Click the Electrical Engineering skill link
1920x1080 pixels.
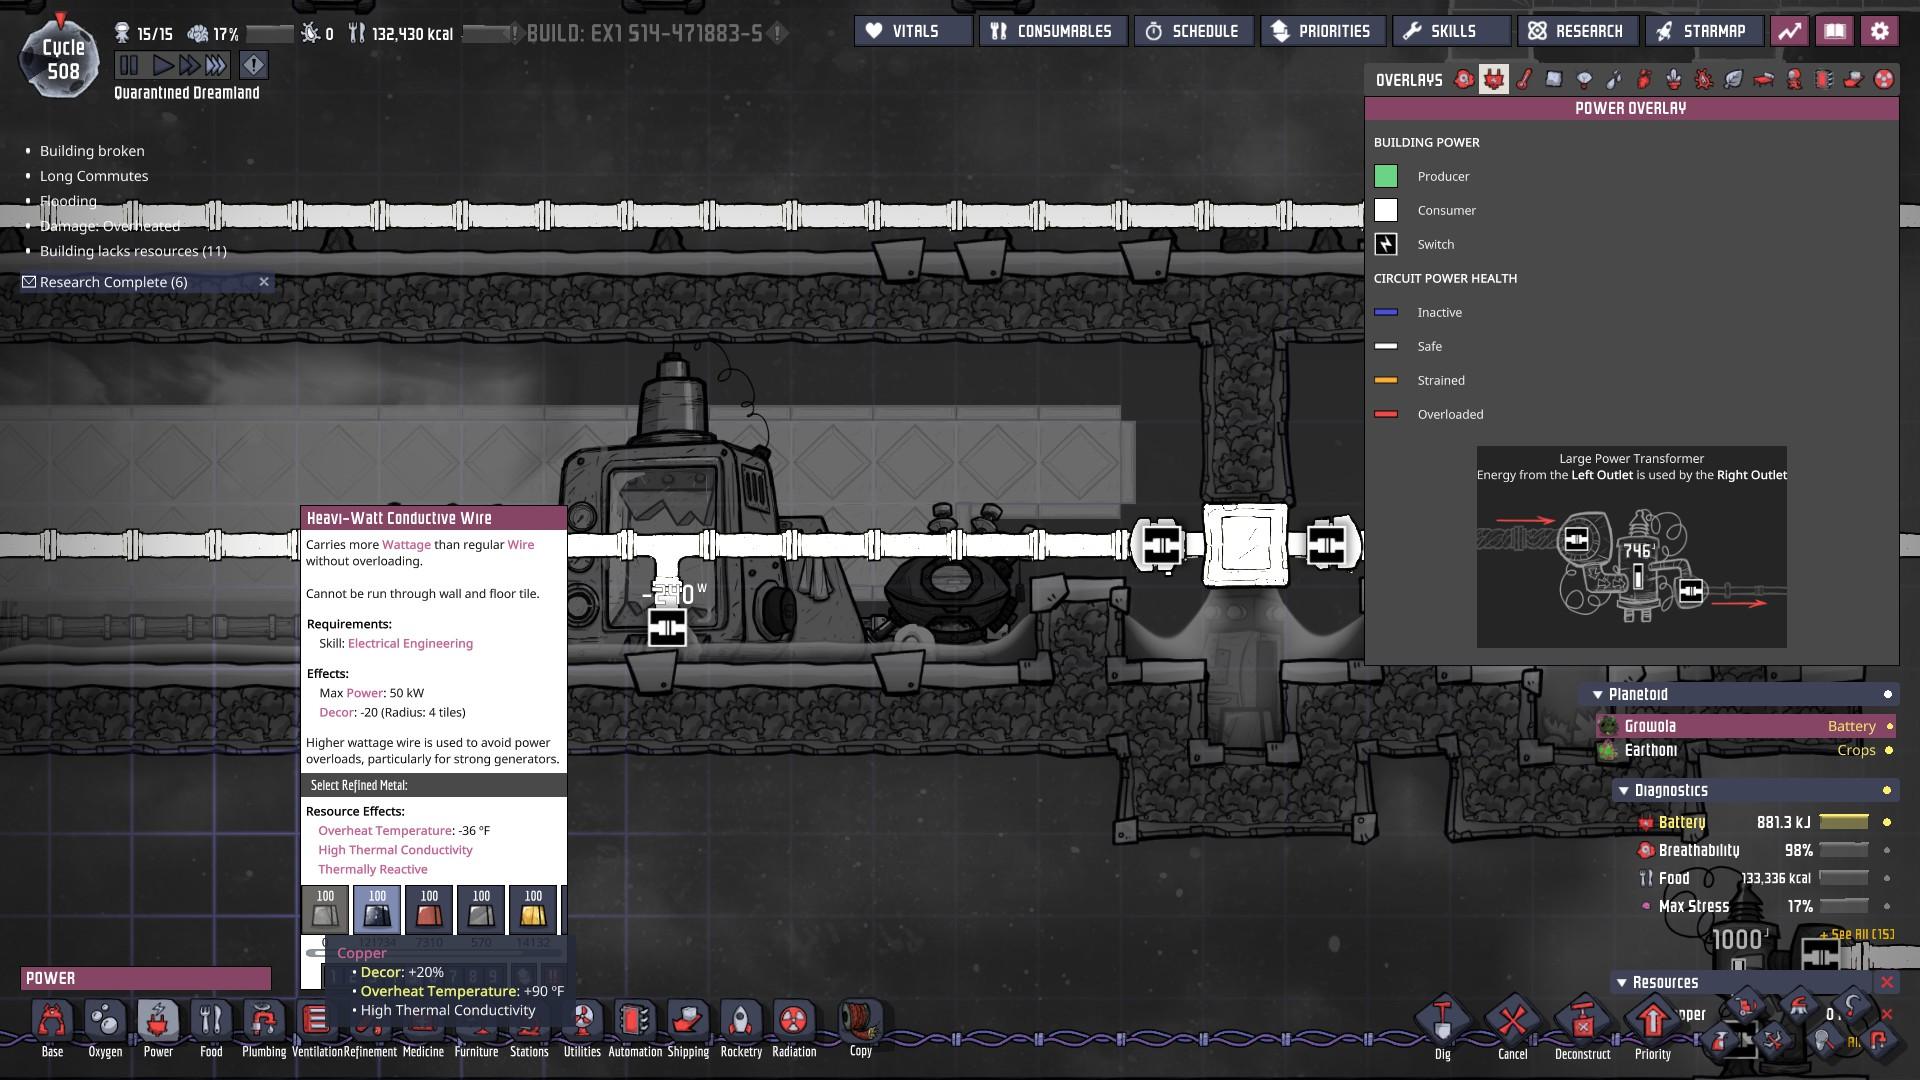[410, 643]
